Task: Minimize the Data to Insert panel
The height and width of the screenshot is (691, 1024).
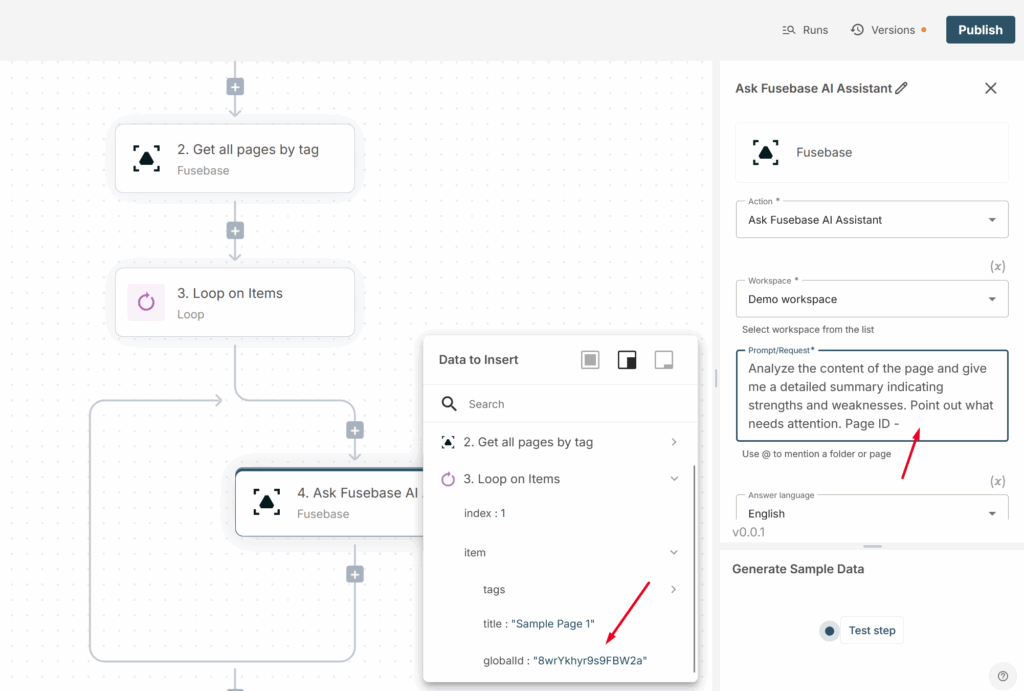Action: tap(663, 360)
